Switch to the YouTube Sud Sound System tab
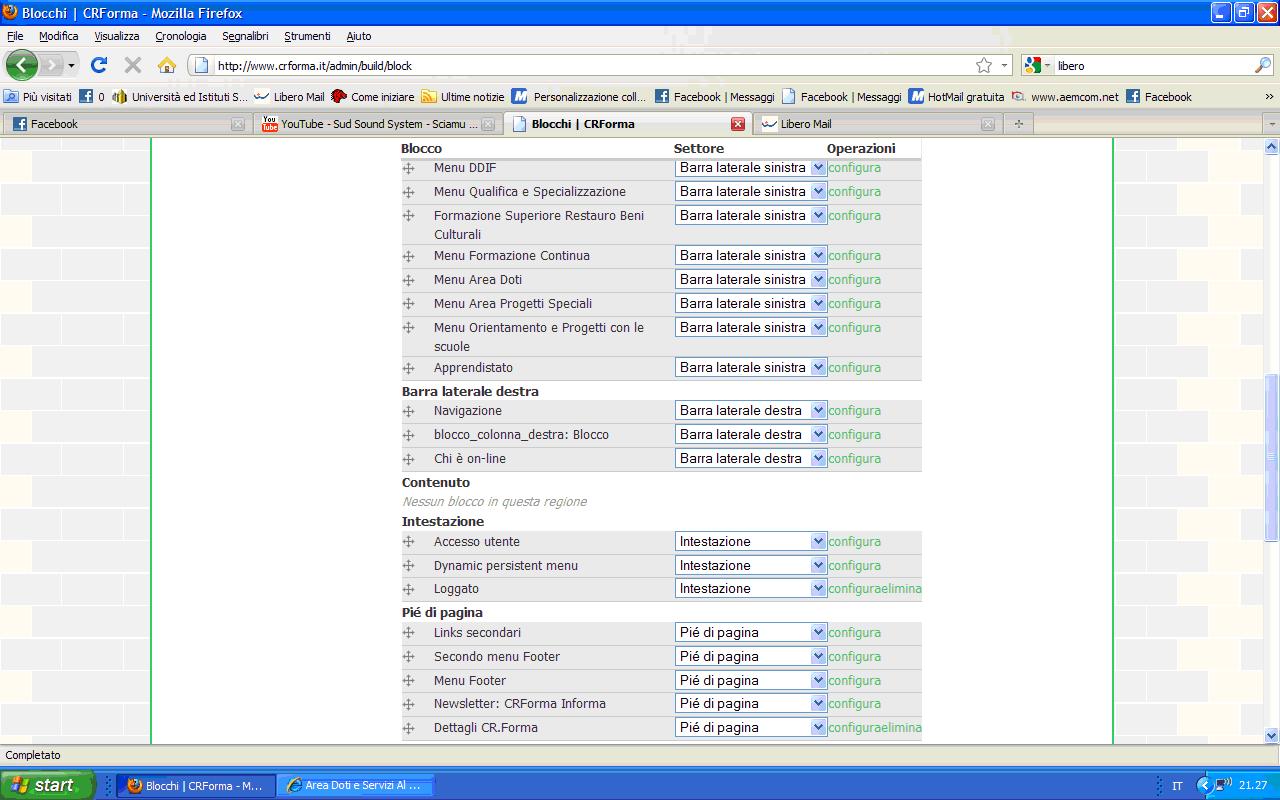Image resolution: width=1280 pixels, height=800 pixels. click(378, 124)
